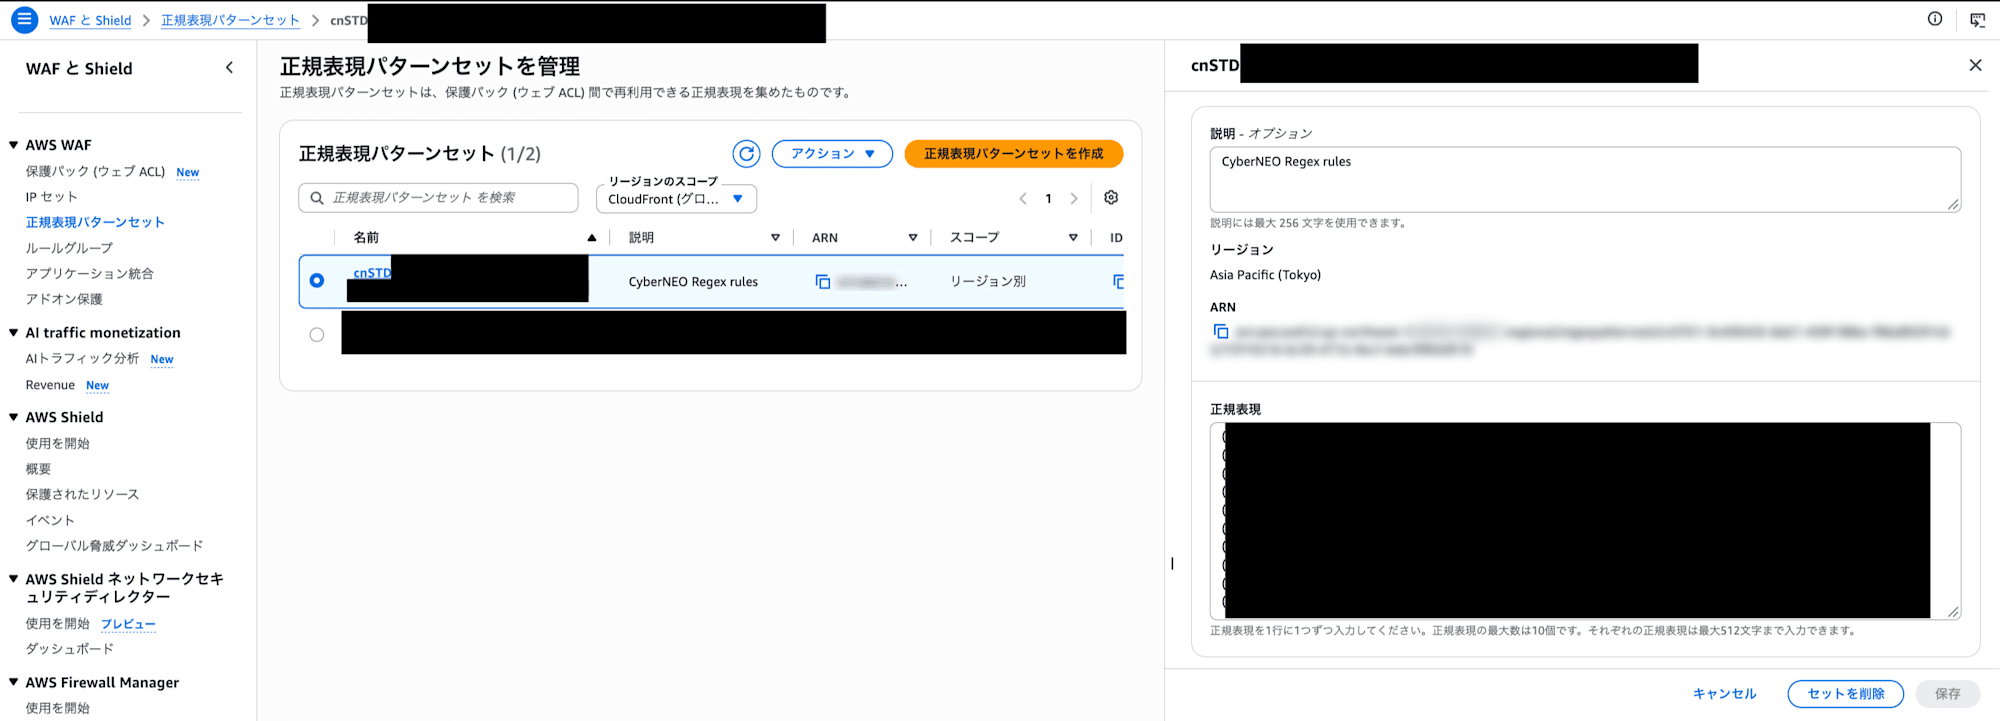Collapse the AWS Shield navigation section
This screenshot has height=721, width=2000.
click(14, 417)
